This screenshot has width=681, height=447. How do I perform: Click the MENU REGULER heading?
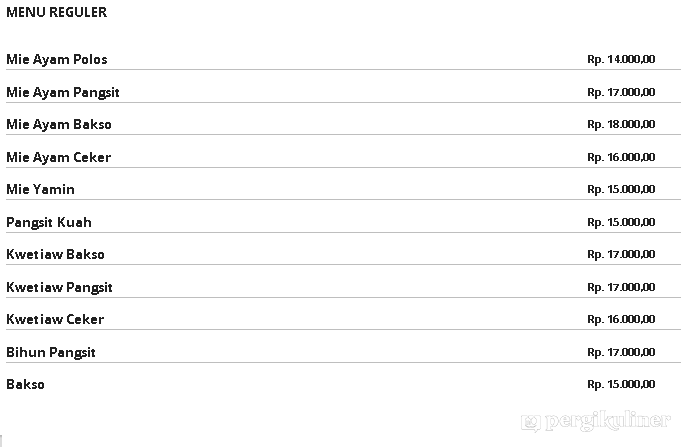(x=57, y=13)
